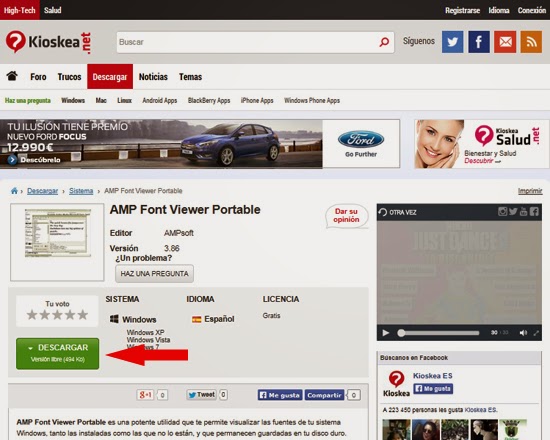Click the breadcrumb home icon
550x440 pixels.
[14, 191]
